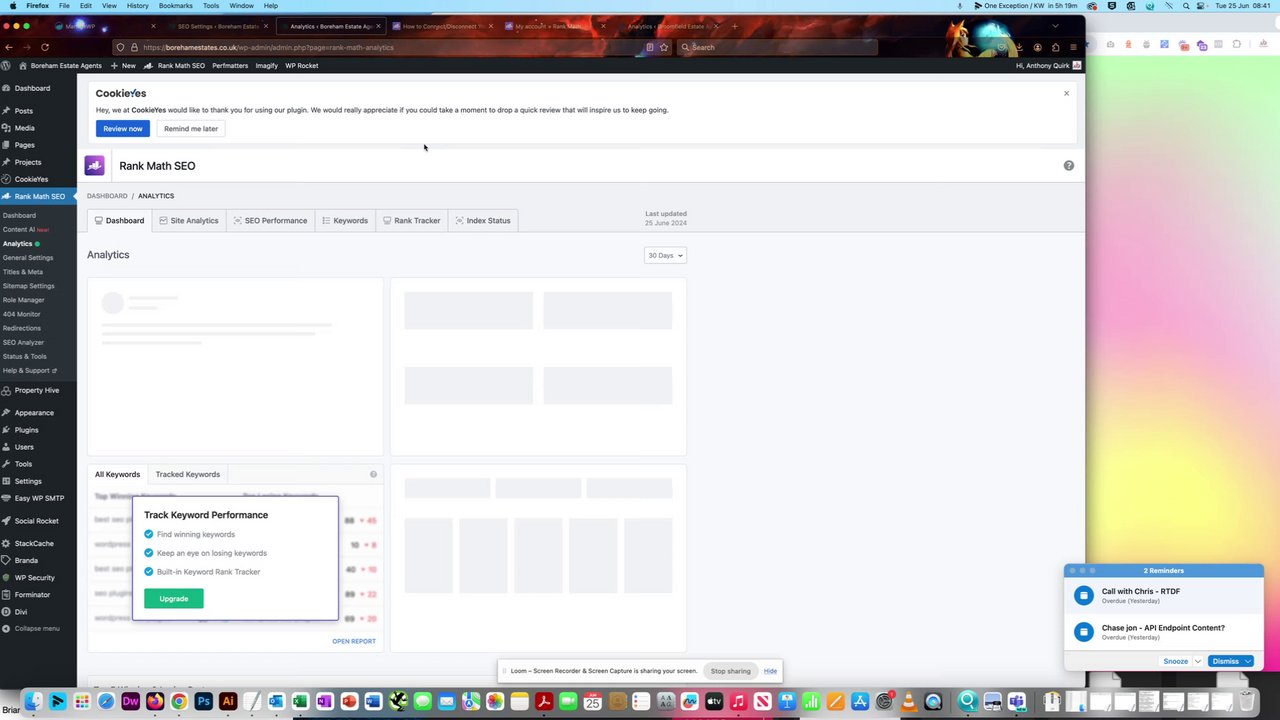Viewport: 1280px width, 720px height.
Task: Open the Firefox Bookmarks menu
Action: [175, 6]
